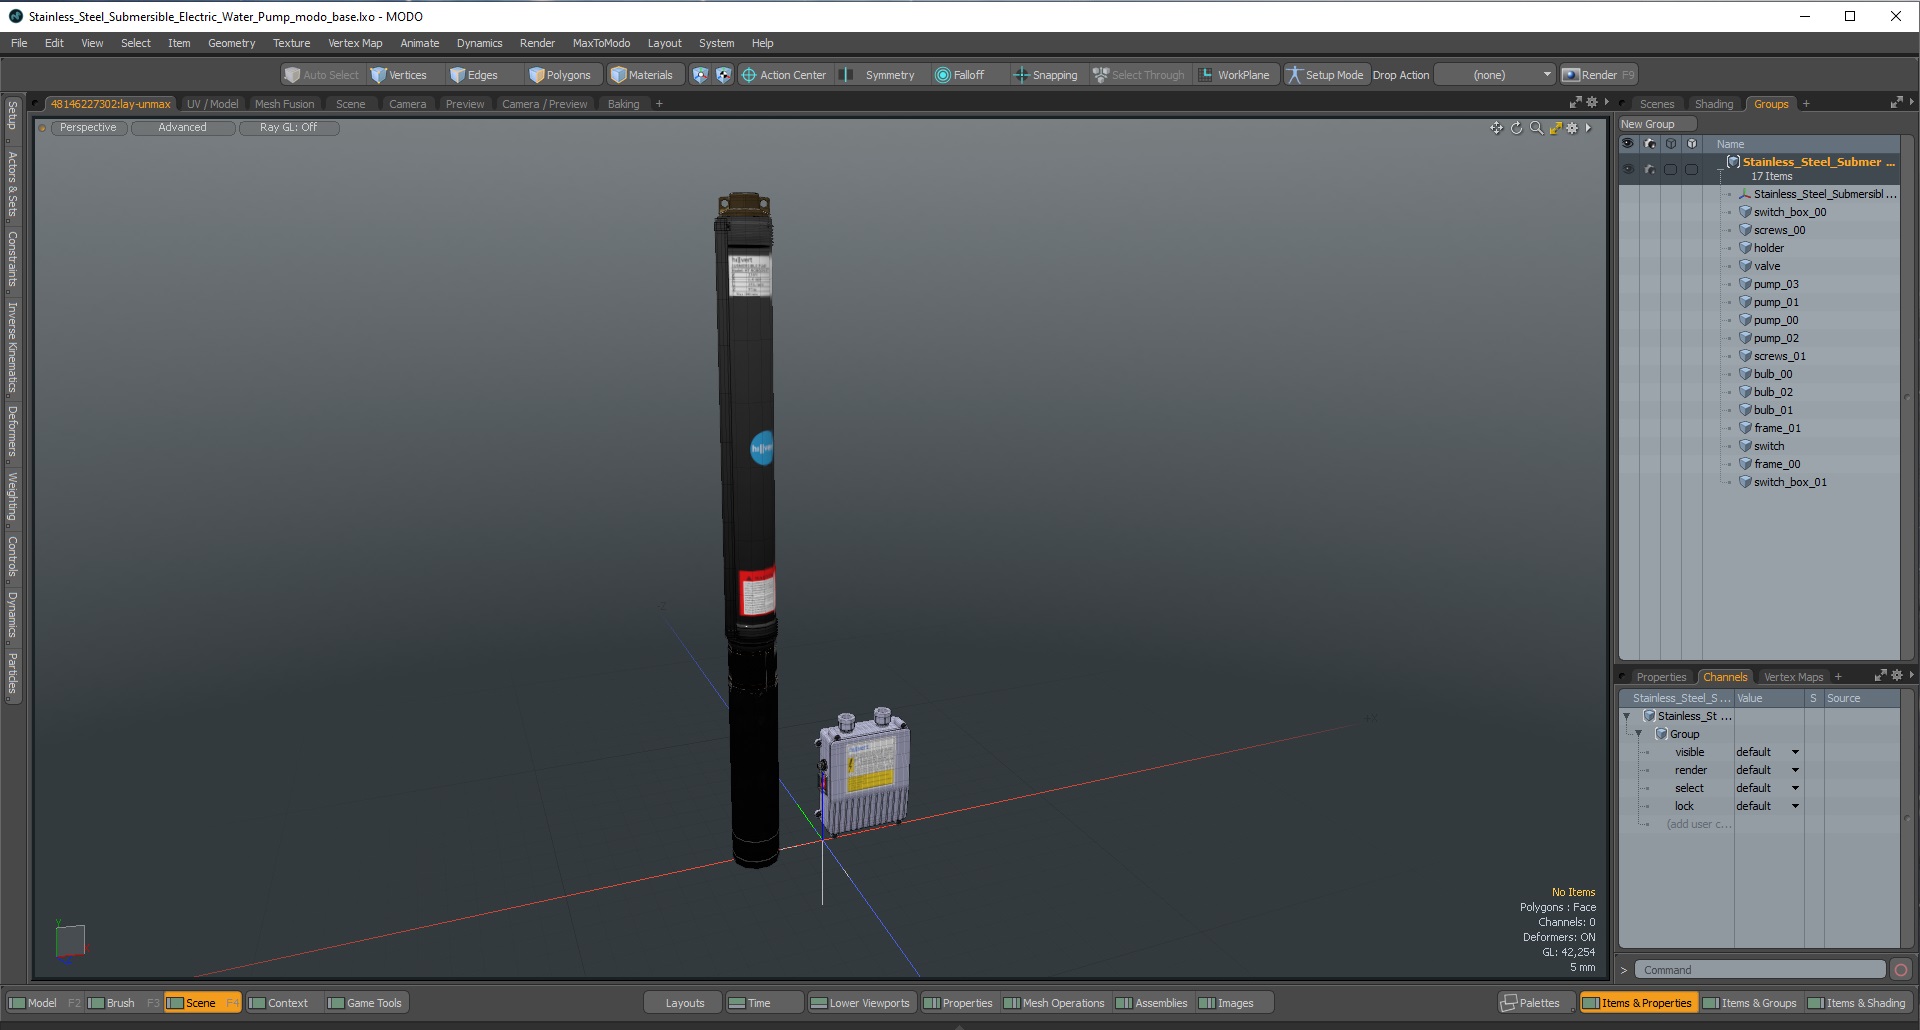
Task: Switch to the Shading tab
Action: (x=1713, y=104)
